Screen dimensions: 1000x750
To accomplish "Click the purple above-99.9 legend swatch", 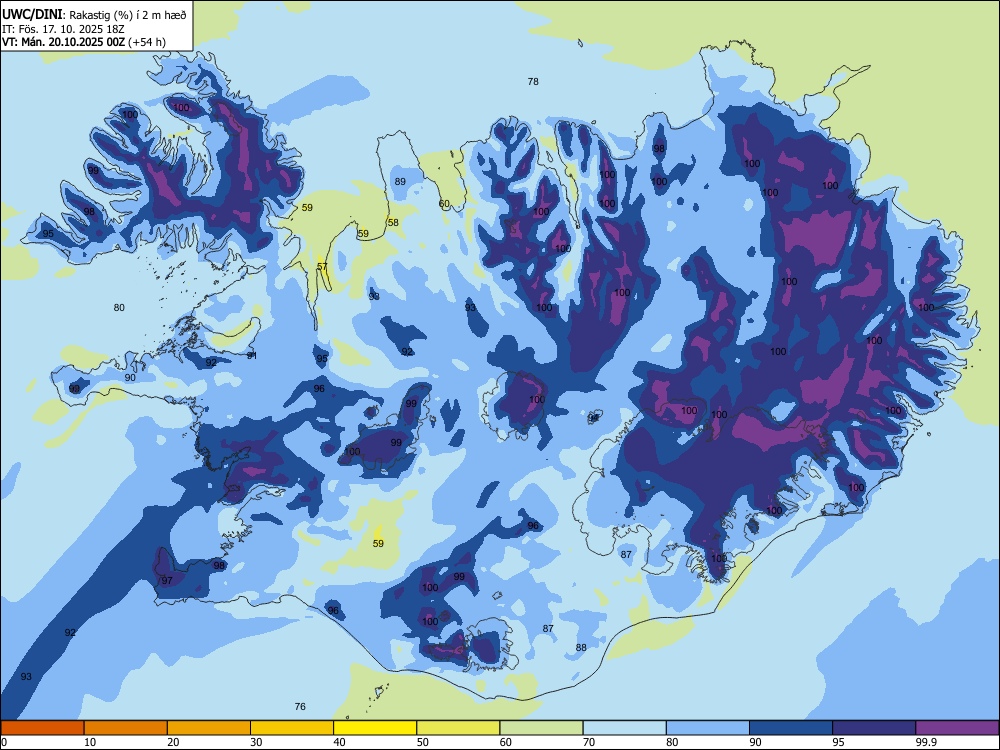I will coord(957,728).
